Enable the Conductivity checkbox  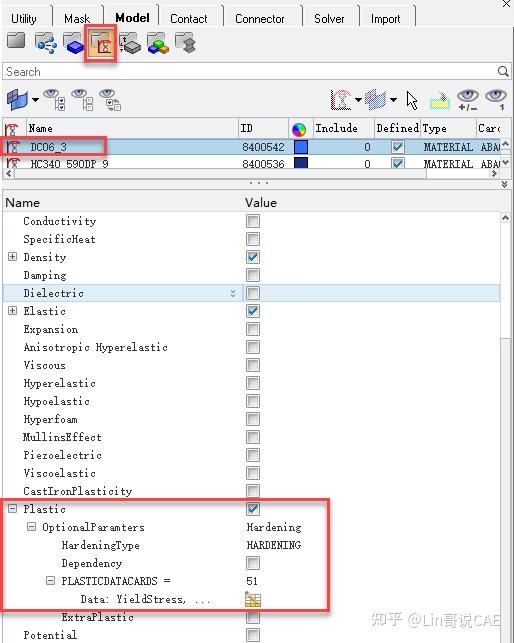(x=253, y=221)
